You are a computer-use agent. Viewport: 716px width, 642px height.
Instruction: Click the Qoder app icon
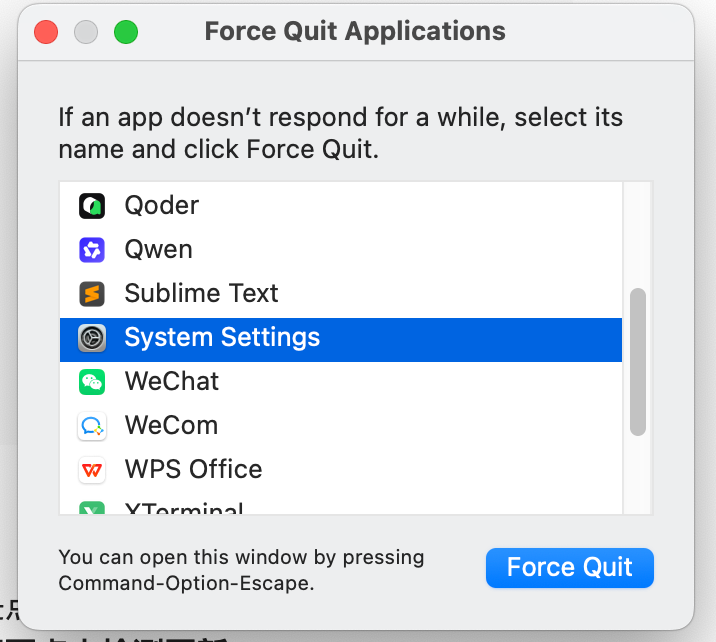pyautogui.click(x=92, y=206)
